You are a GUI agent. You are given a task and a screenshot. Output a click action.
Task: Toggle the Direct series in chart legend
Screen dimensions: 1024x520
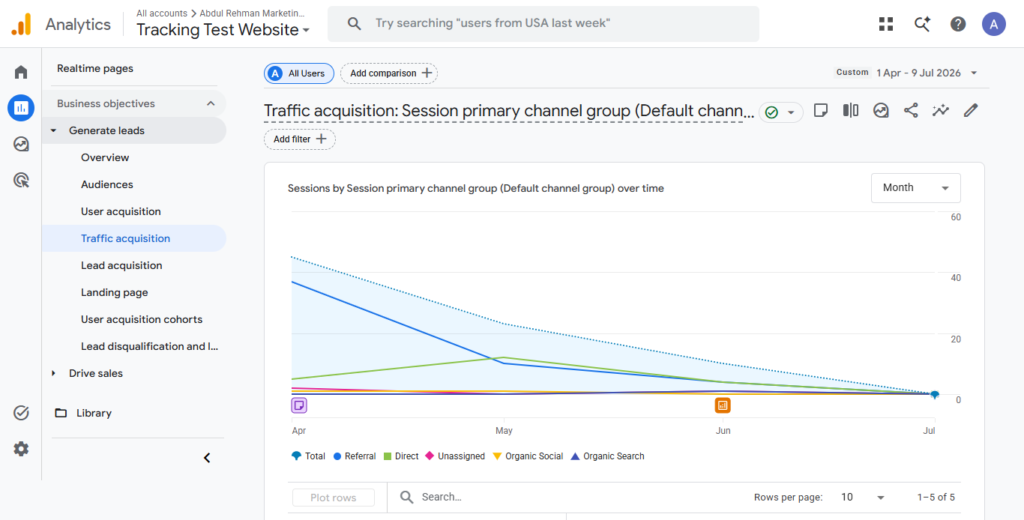pos(401,456)
